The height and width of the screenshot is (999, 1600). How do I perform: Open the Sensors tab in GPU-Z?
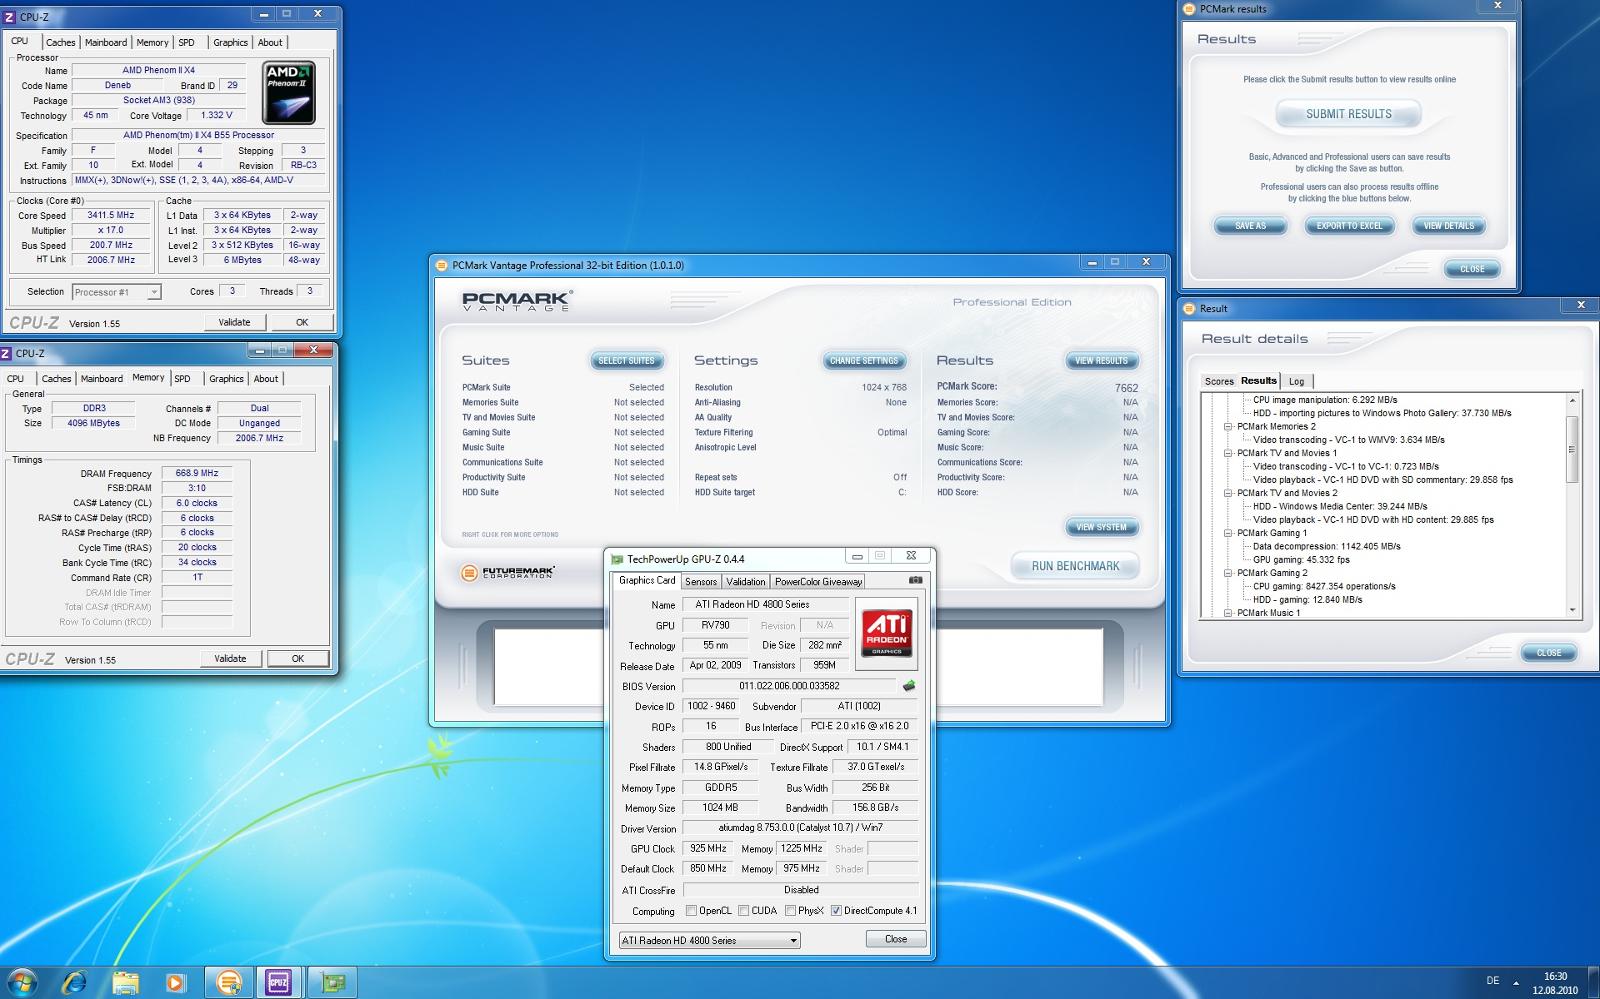click(x=700, y=581)
